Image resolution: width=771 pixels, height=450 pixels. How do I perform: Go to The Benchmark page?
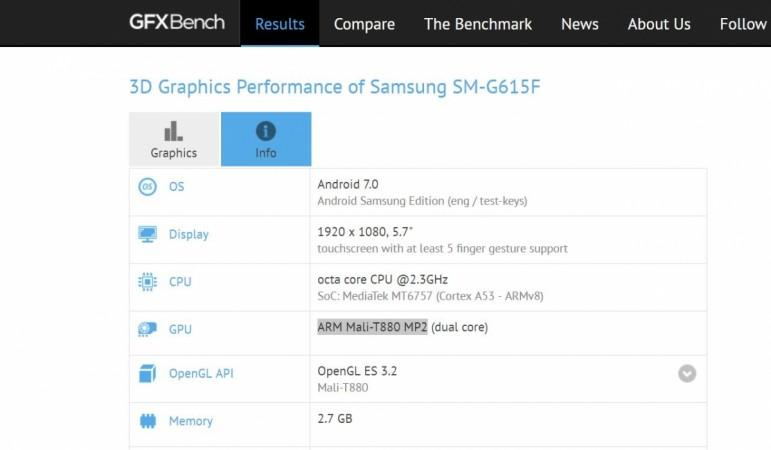477,24
